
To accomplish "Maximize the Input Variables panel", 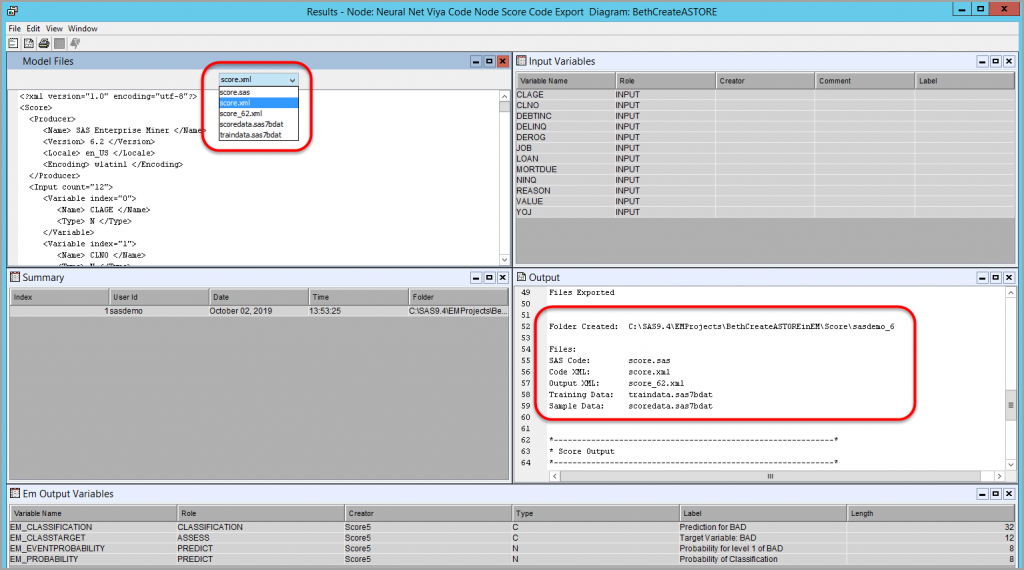I will point(995,61).
